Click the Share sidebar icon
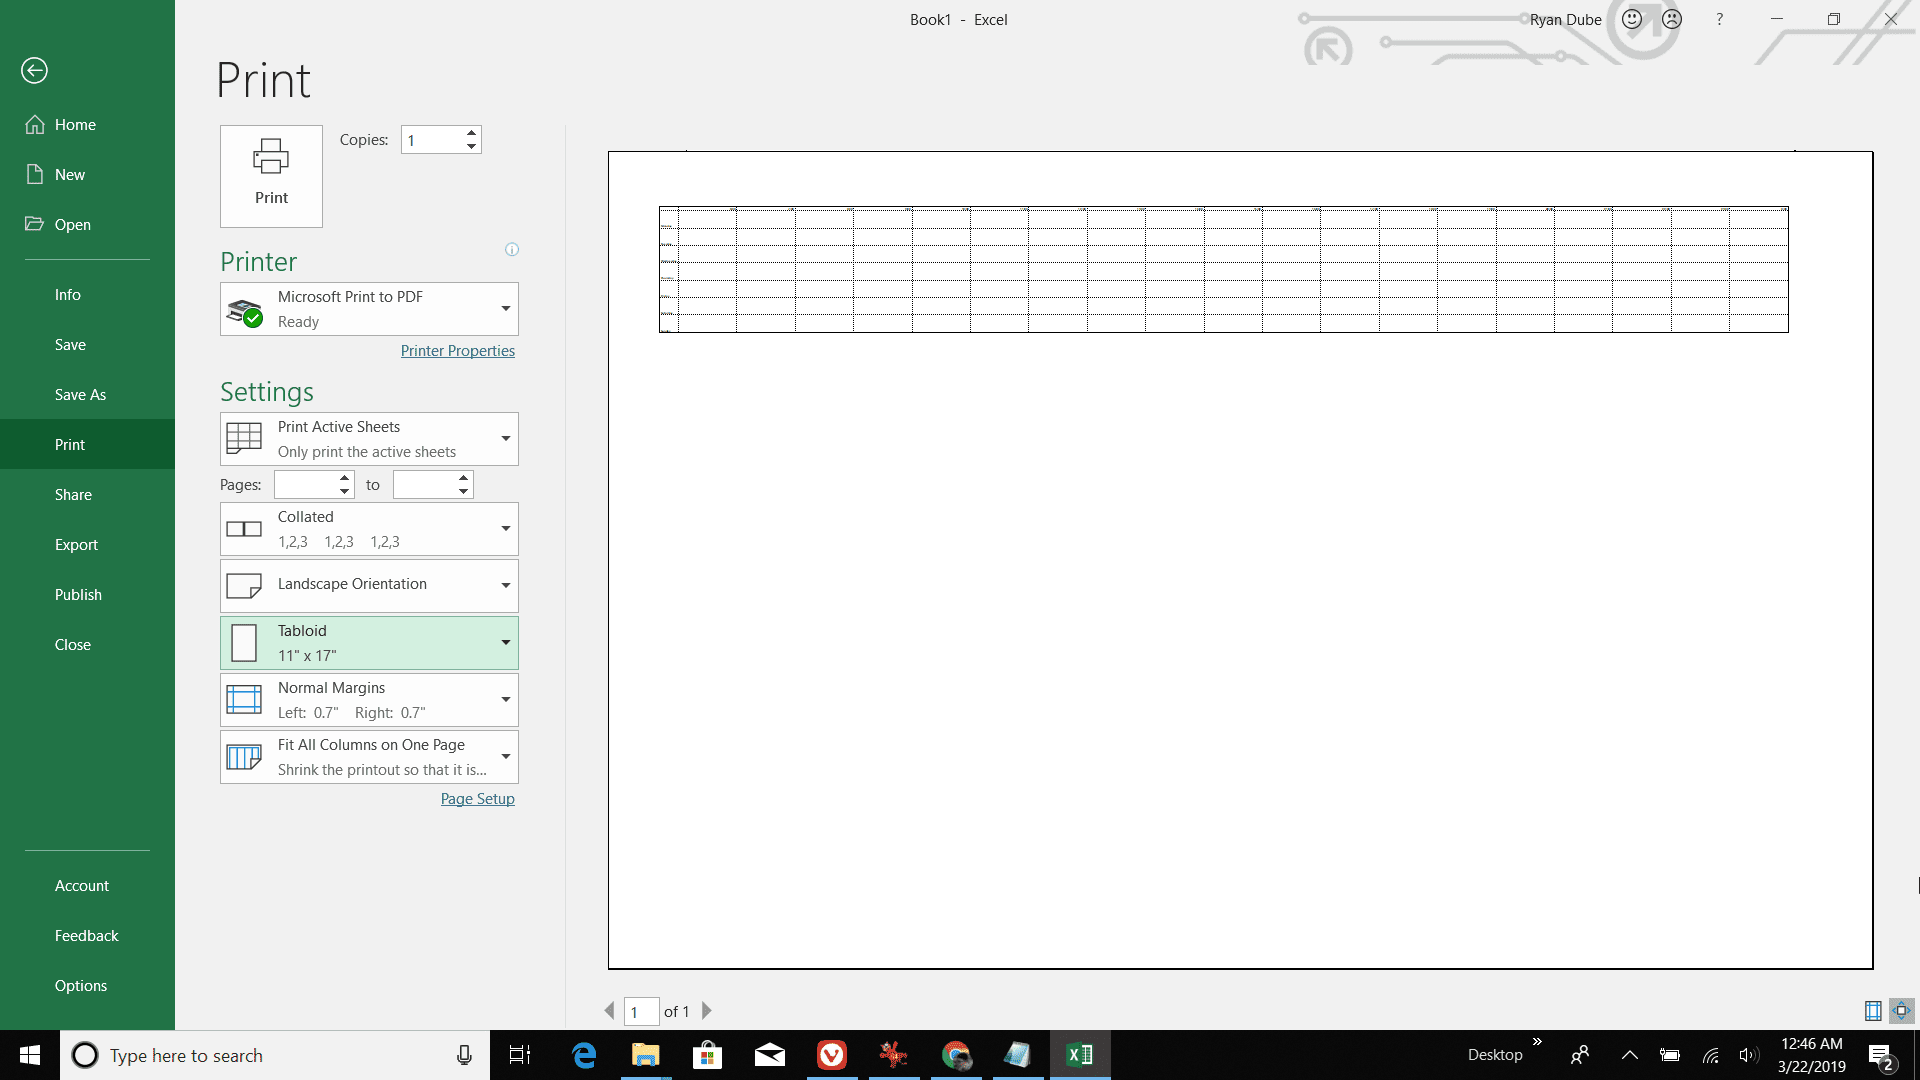The height and width of the screenshot is (1080, 1920). 73,493
